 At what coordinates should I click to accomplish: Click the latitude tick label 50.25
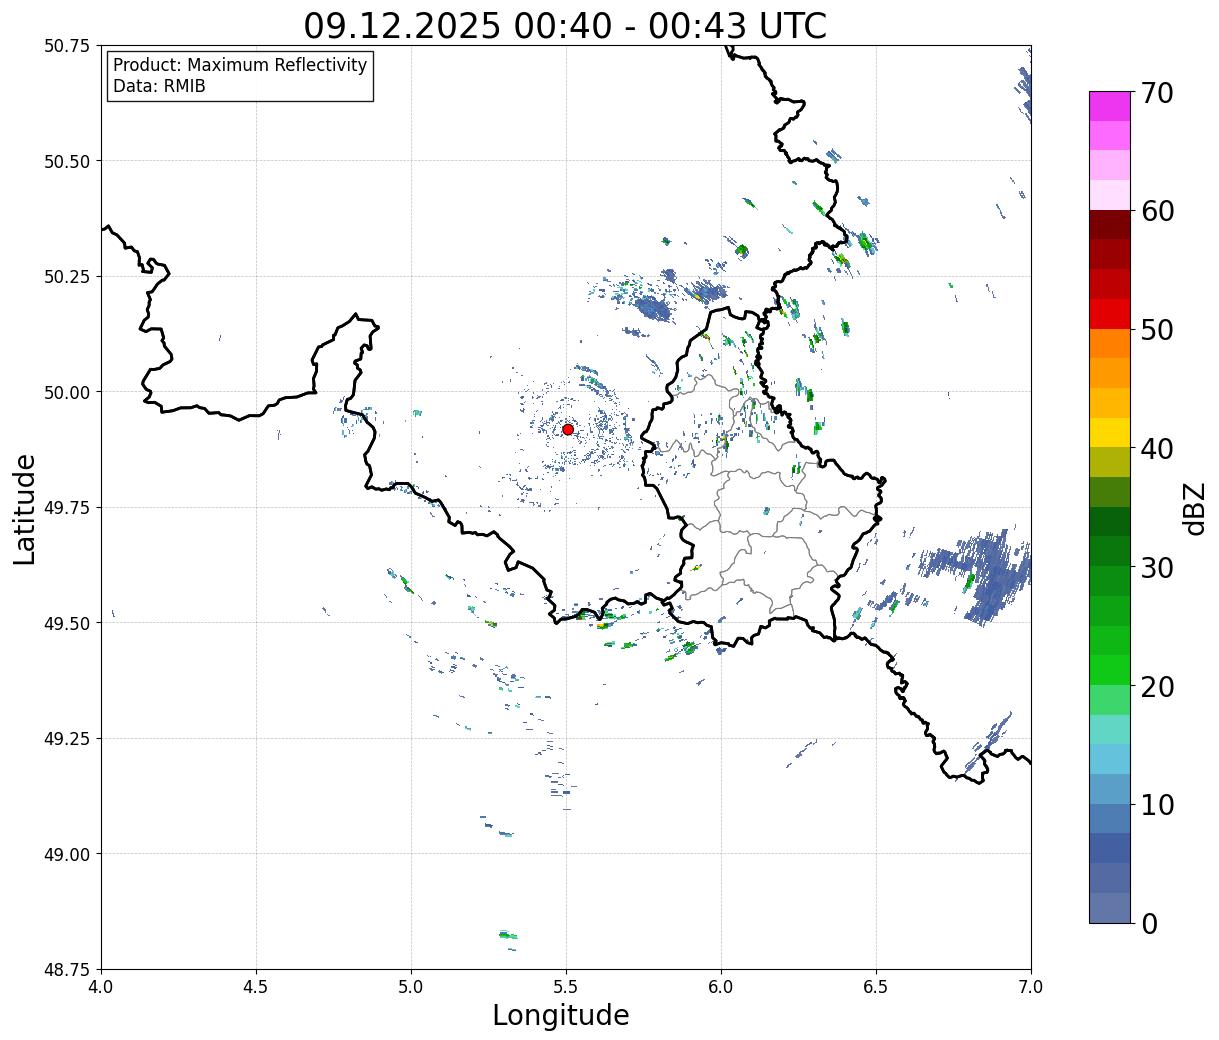click(67, 277)
